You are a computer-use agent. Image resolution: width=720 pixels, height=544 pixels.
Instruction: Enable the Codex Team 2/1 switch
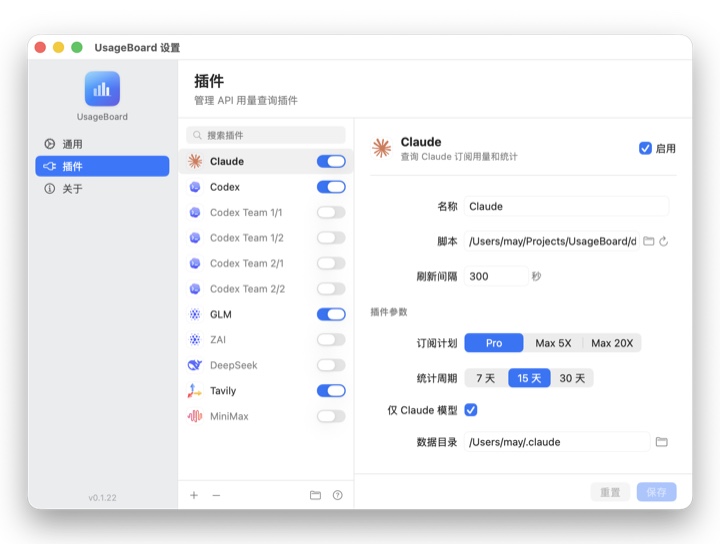331,264
